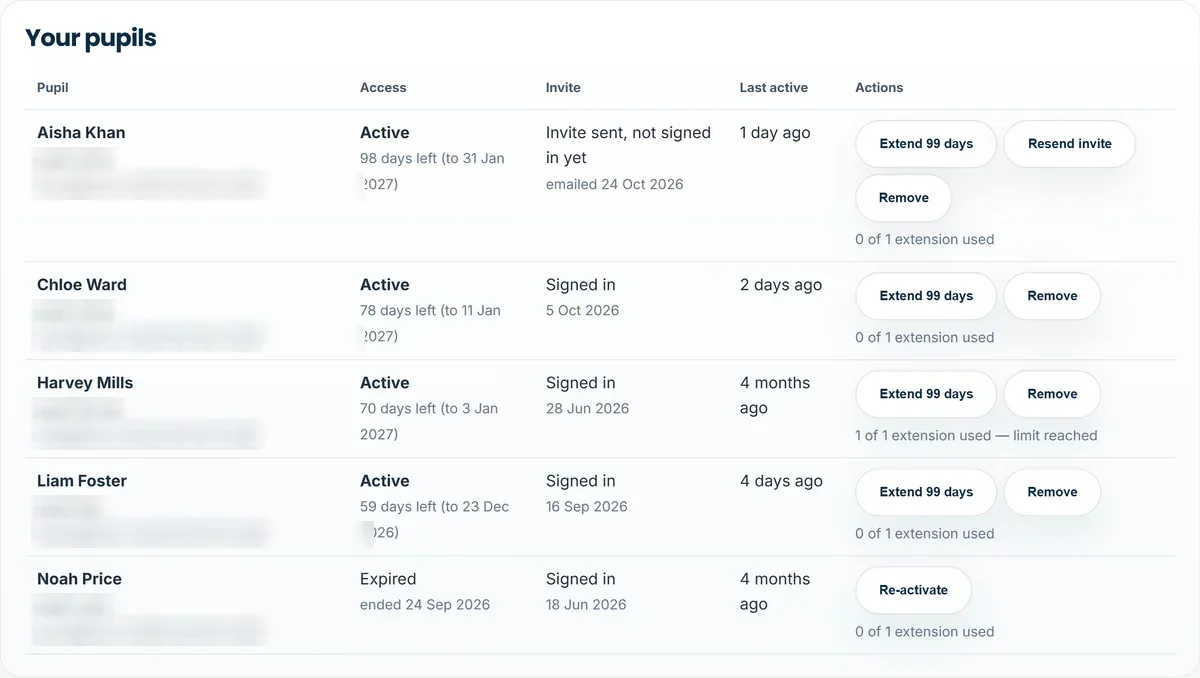Click Chloe Ward's '2 days ago' last active
1200x678 pixels.
click(781, 285)
